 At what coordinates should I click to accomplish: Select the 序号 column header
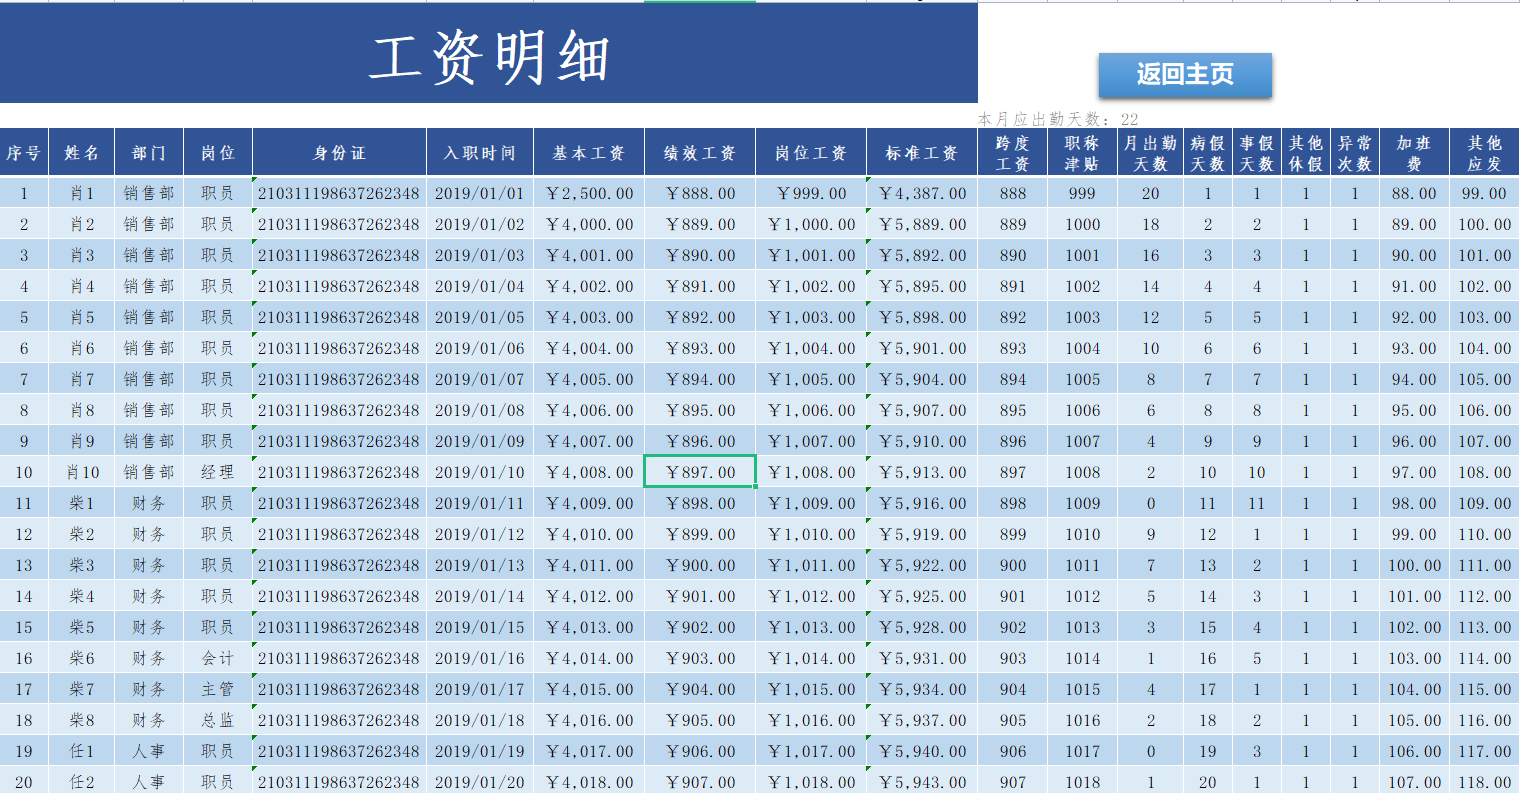[x=24, y=150]
